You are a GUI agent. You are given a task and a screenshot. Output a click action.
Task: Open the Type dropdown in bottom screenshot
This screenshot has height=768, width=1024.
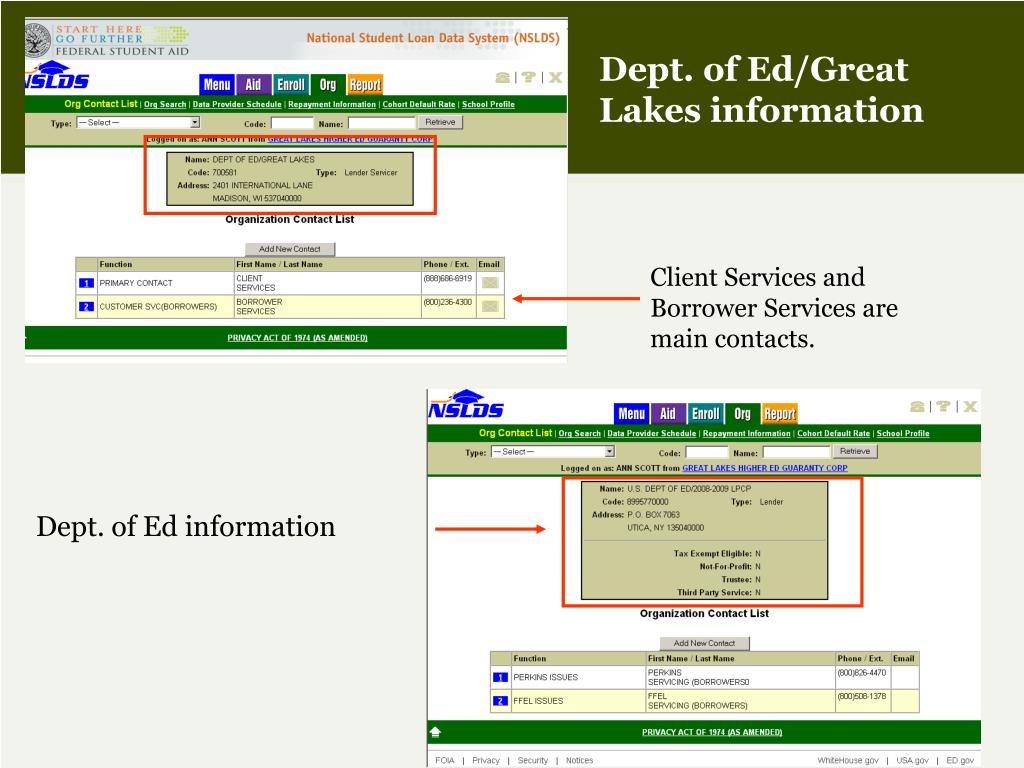coord(553,452)
